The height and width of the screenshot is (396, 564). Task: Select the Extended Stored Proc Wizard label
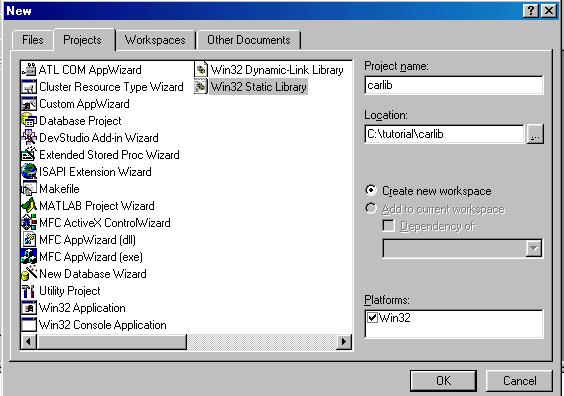click(x=109, y=155)
